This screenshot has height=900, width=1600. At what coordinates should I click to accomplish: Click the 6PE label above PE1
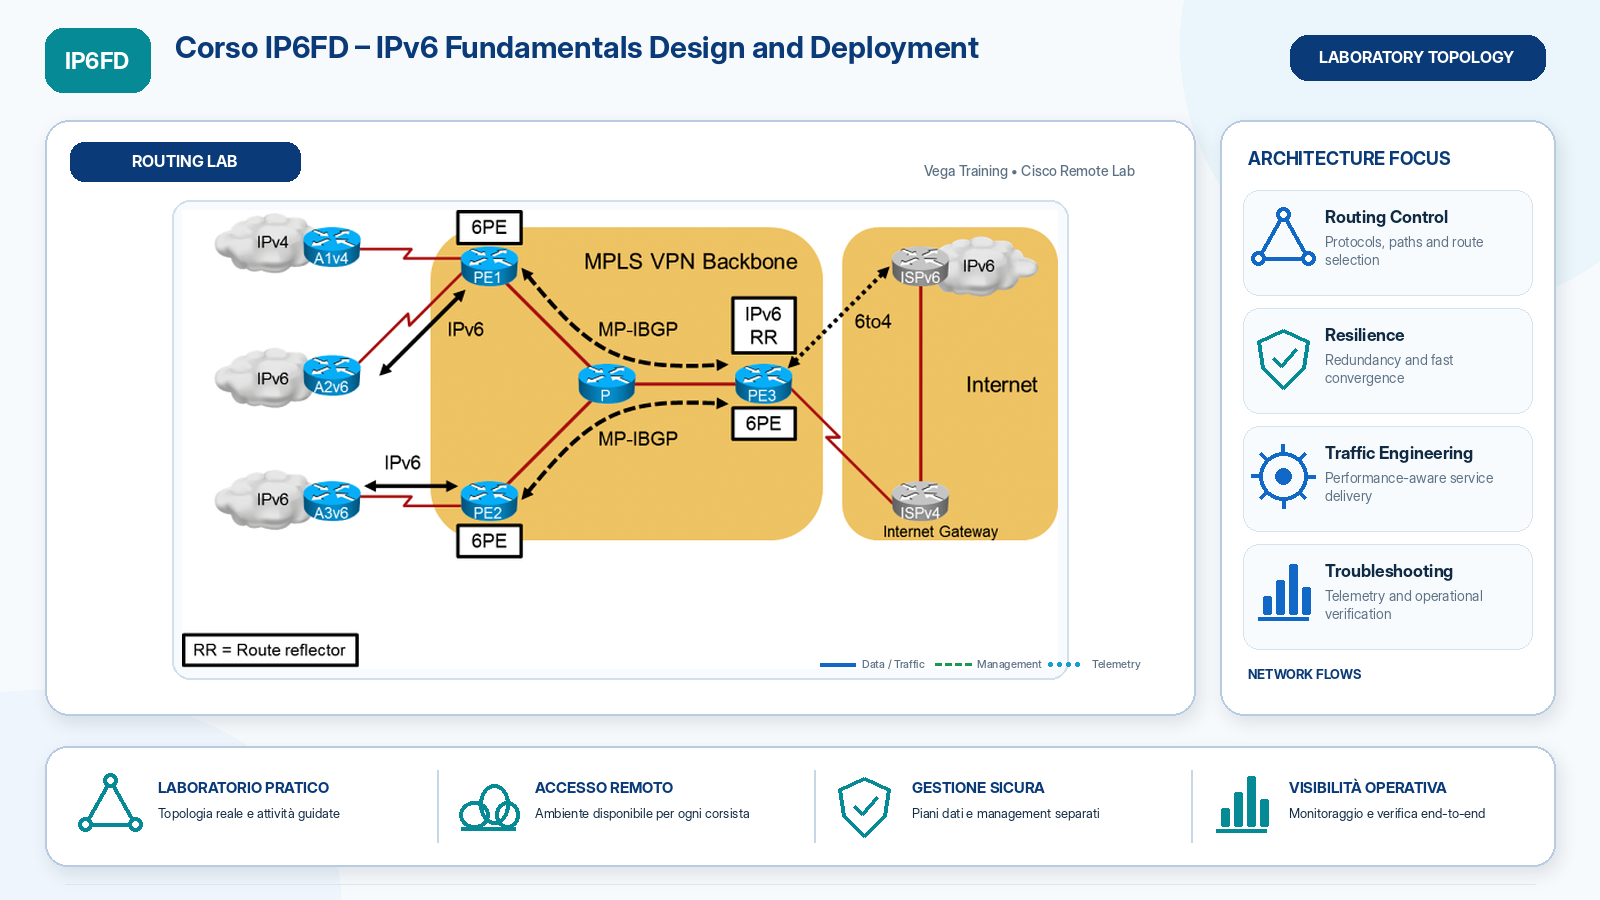[489, 227]
